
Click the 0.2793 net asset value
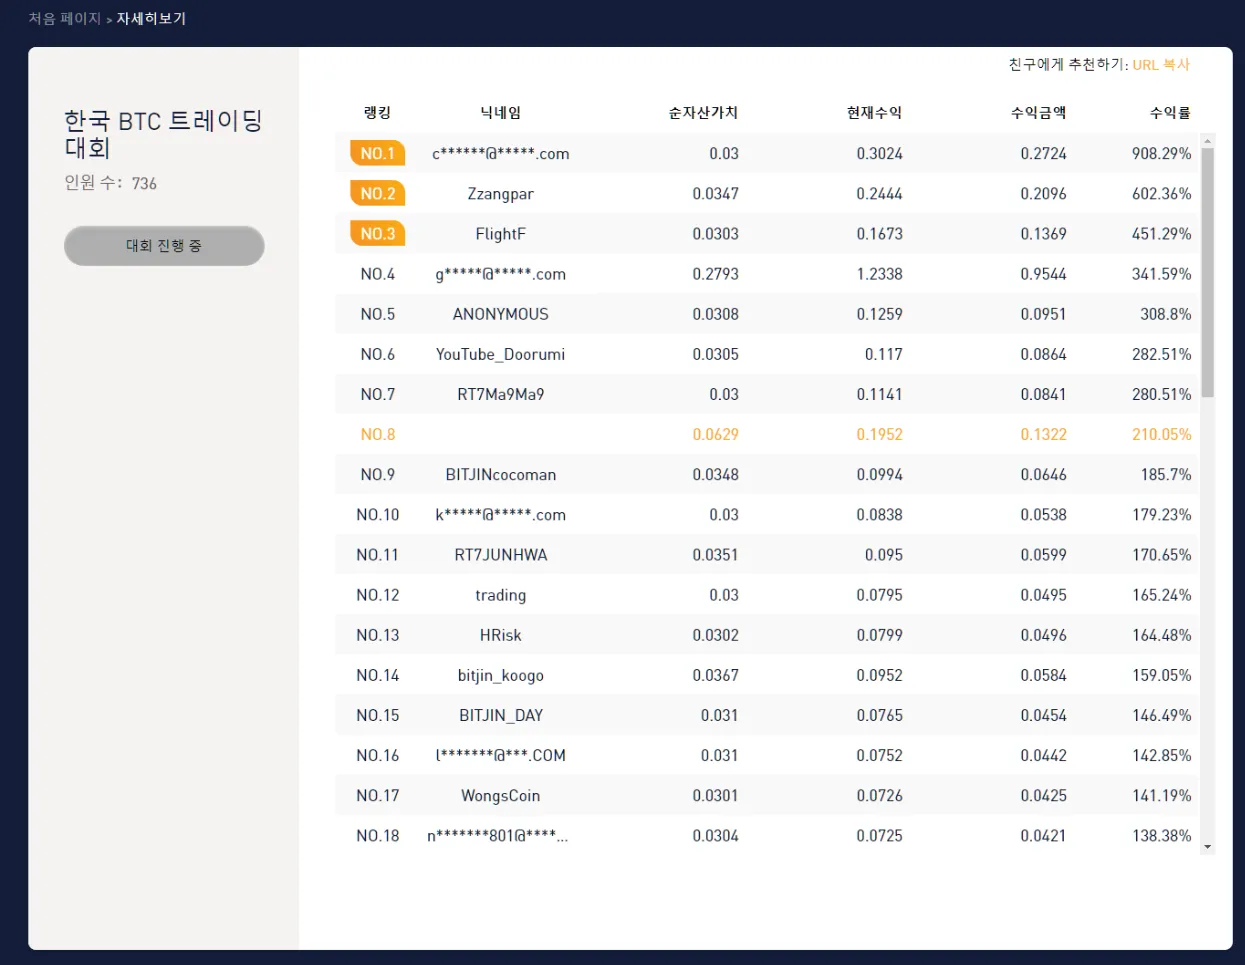715,274
